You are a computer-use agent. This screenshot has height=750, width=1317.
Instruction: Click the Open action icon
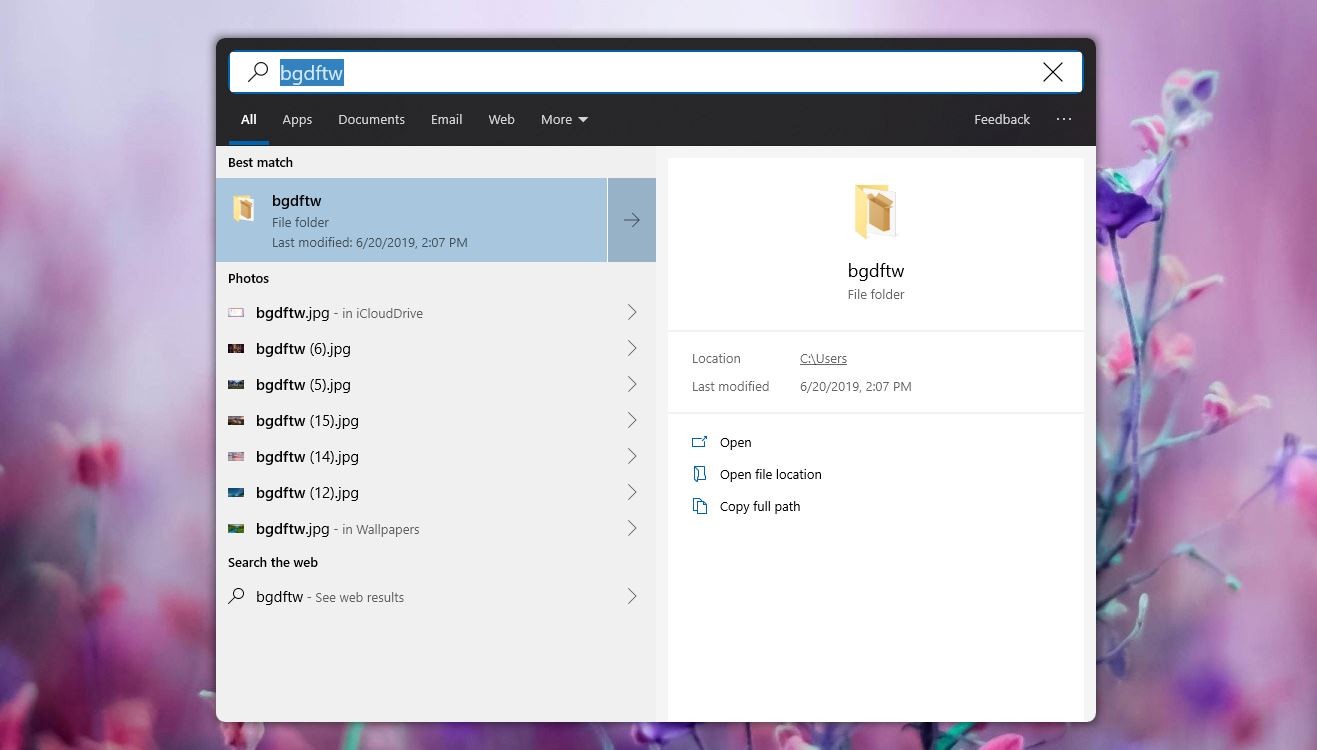700,442
